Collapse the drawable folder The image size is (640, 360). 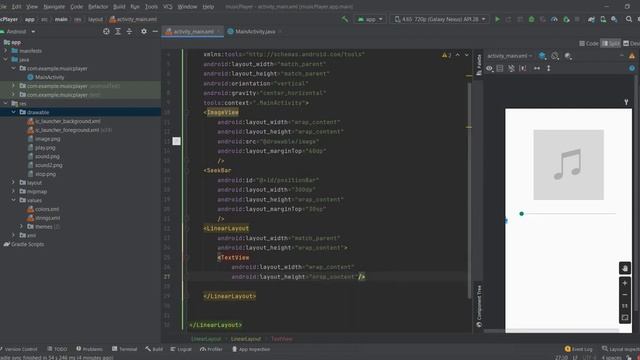13,112
